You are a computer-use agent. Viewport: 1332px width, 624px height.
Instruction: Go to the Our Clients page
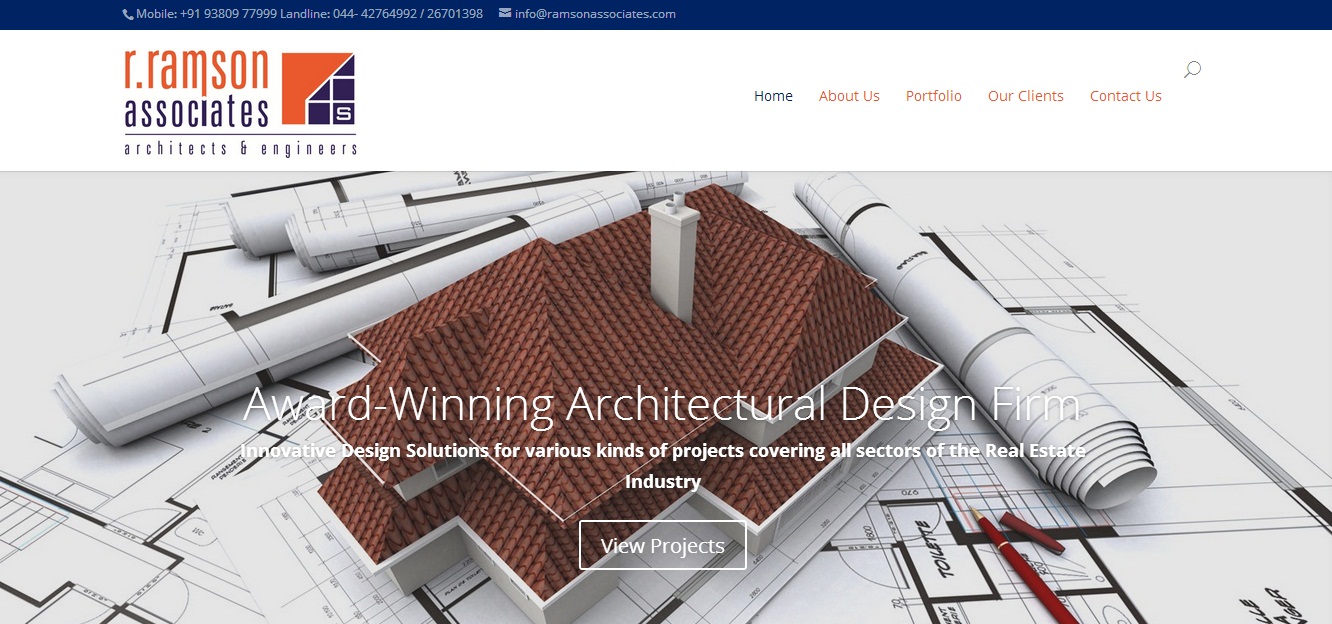point(1026,96)
